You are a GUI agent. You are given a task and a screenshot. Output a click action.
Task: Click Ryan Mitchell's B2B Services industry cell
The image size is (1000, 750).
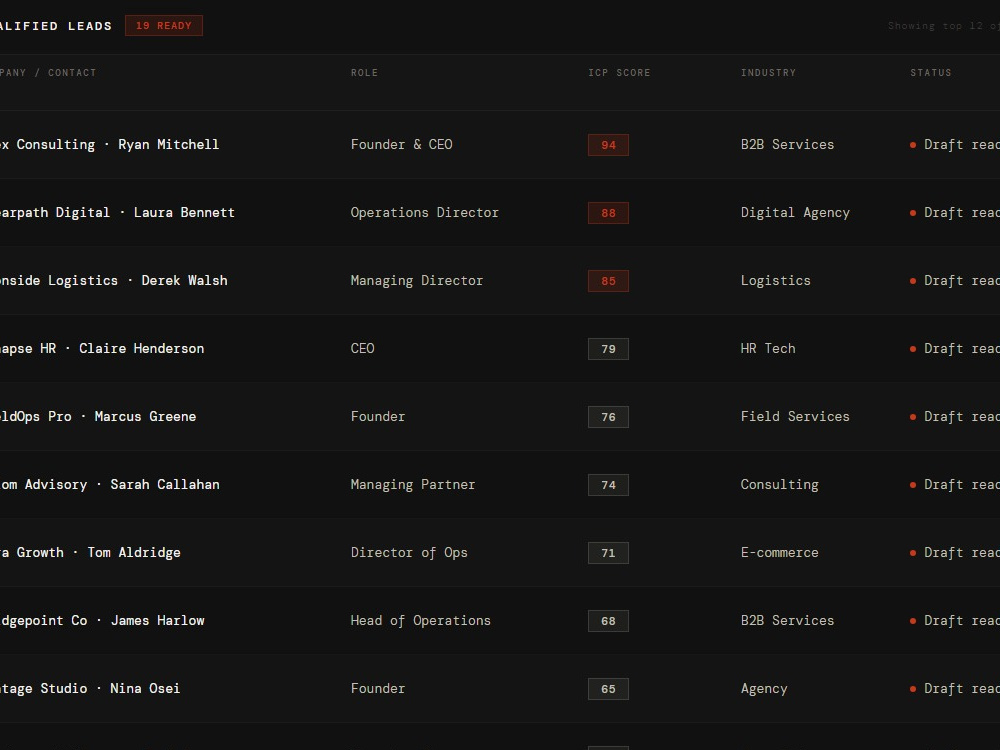pyautogui.click(x=788, y=145)
